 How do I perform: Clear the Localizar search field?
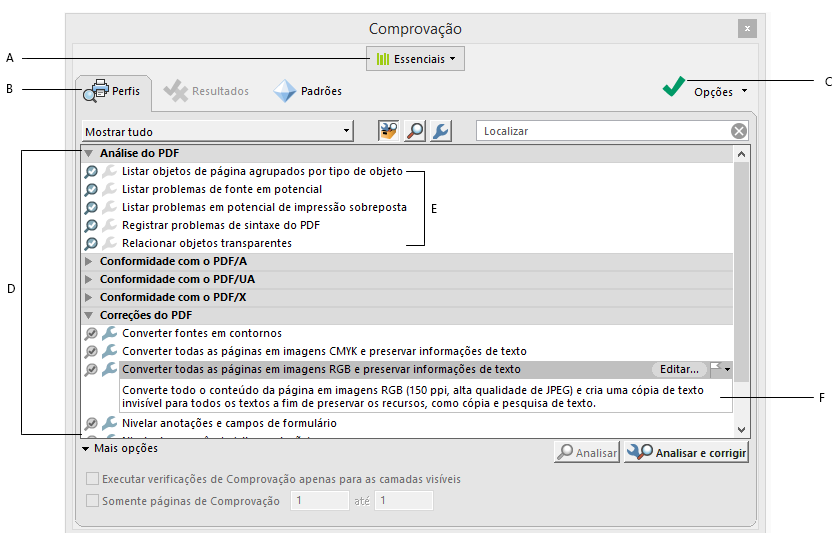(x=738, y=131)
